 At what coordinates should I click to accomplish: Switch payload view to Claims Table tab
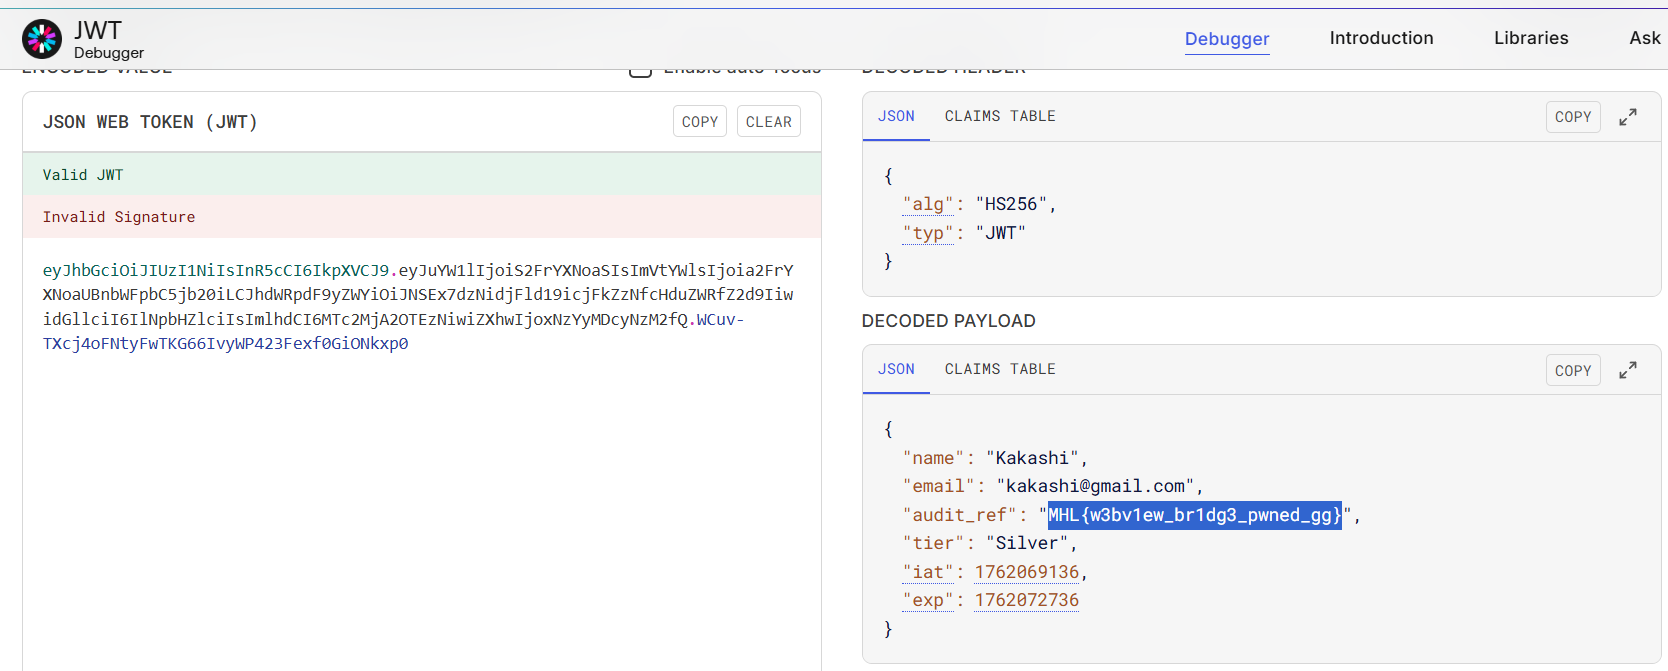coord(999,369)
